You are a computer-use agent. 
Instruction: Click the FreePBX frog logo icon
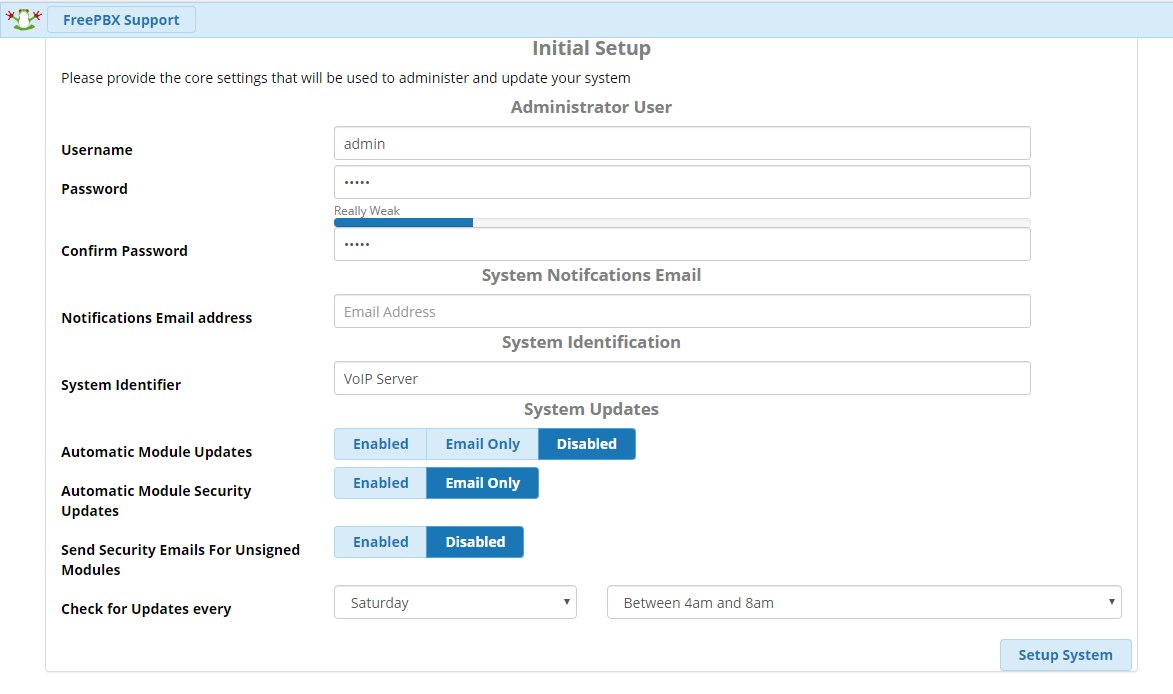23,19
